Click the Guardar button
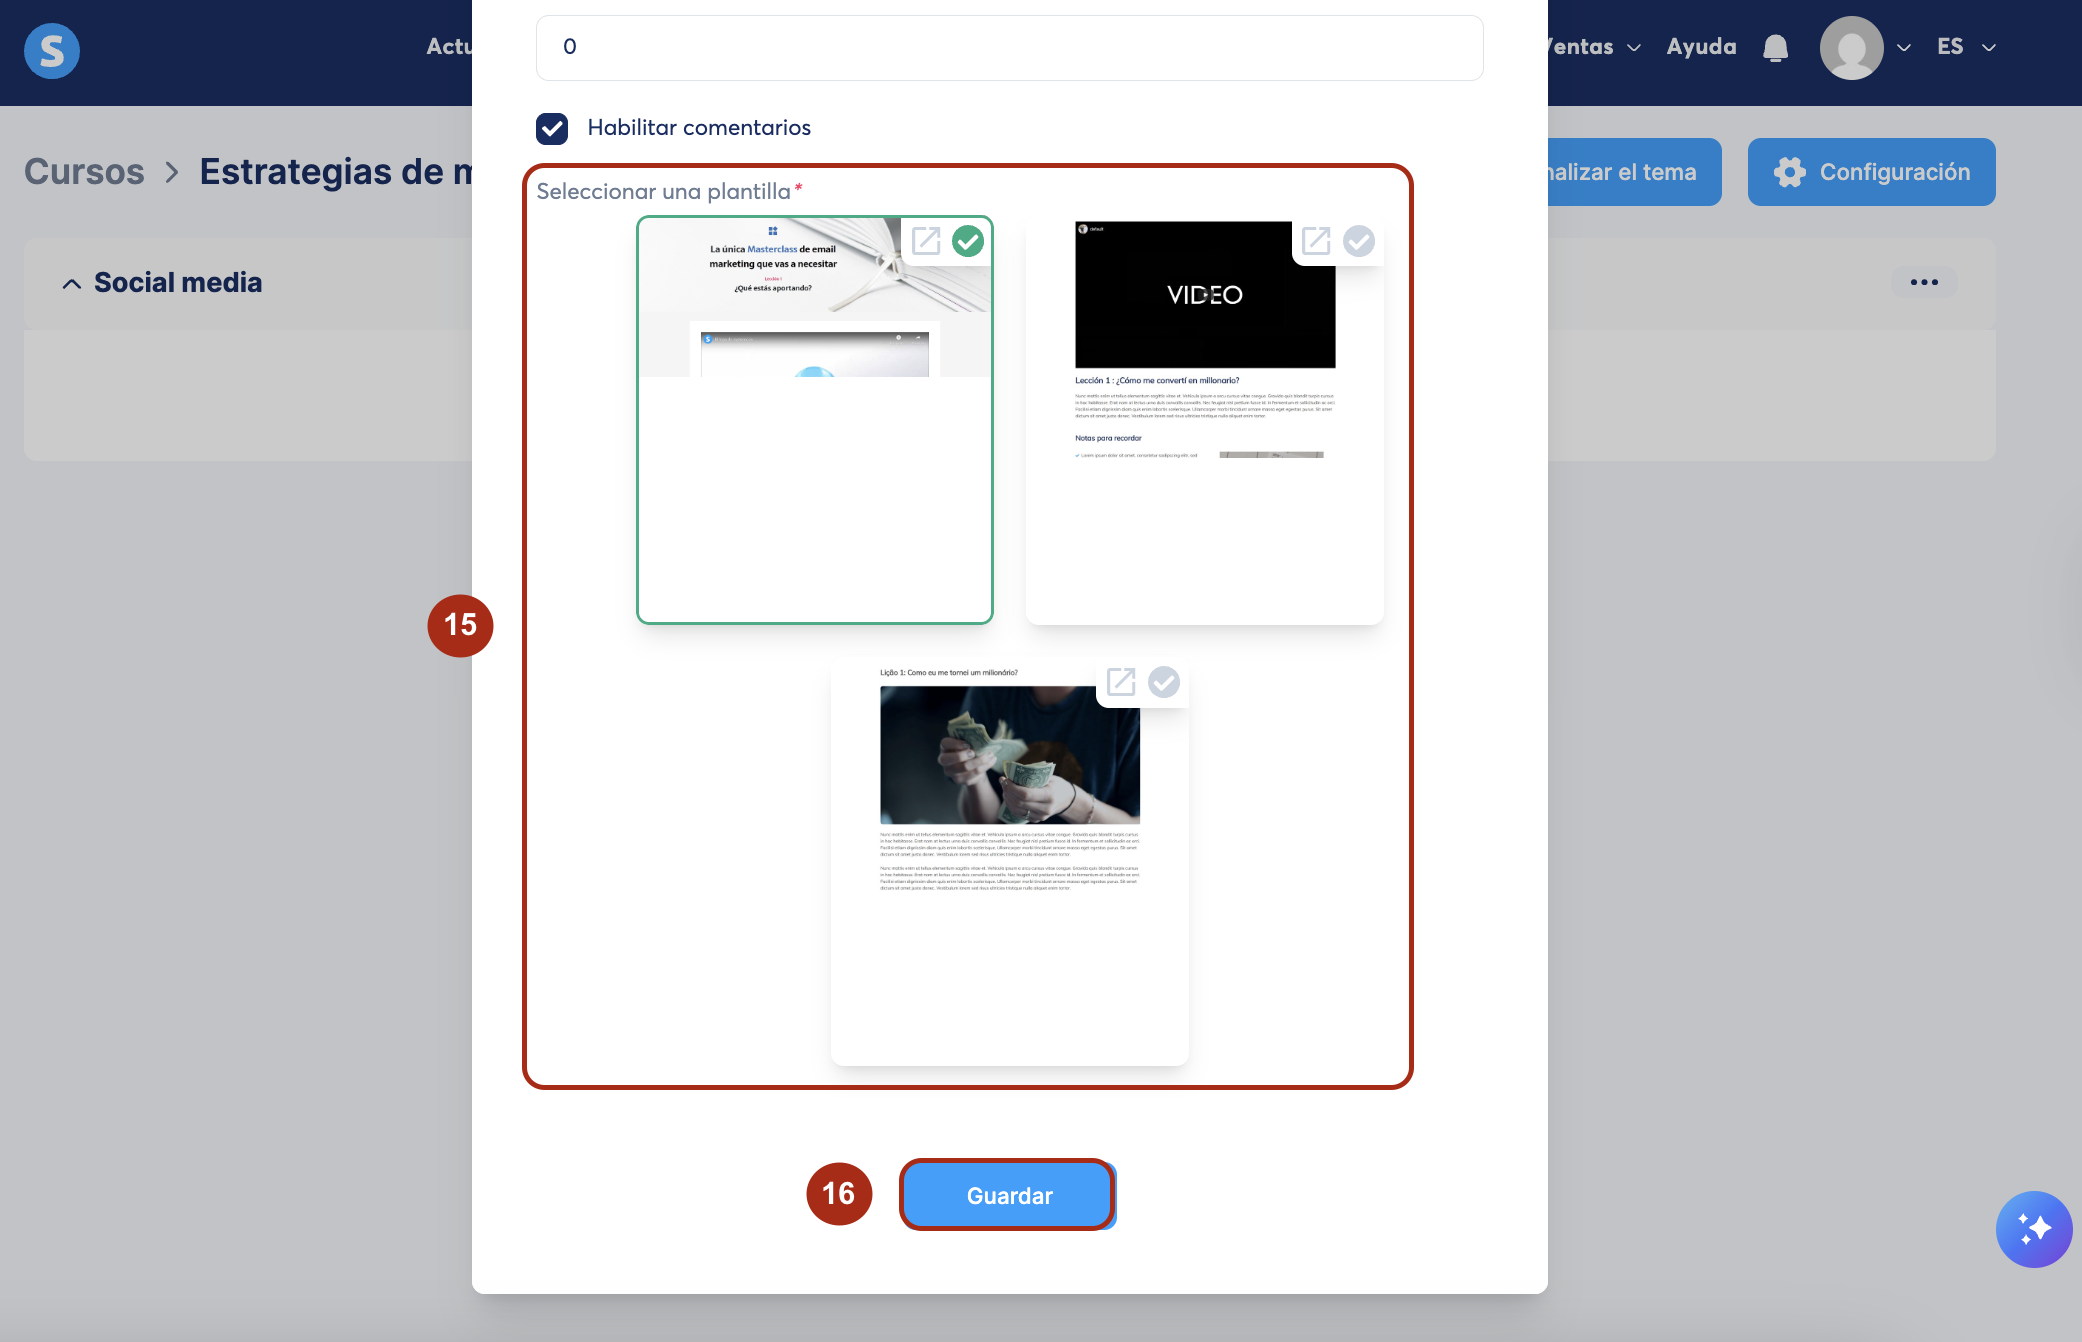 click(1008, 1195)
